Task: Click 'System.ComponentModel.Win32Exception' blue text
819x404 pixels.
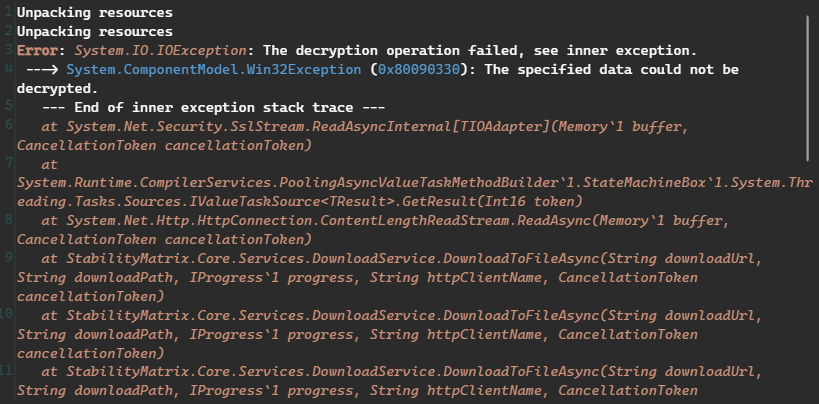Action: 213,70
